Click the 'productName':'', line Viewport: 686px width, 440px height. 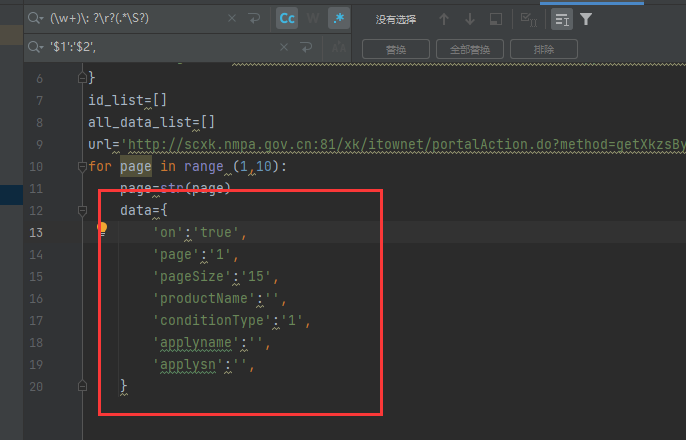[x=219, y=299]
